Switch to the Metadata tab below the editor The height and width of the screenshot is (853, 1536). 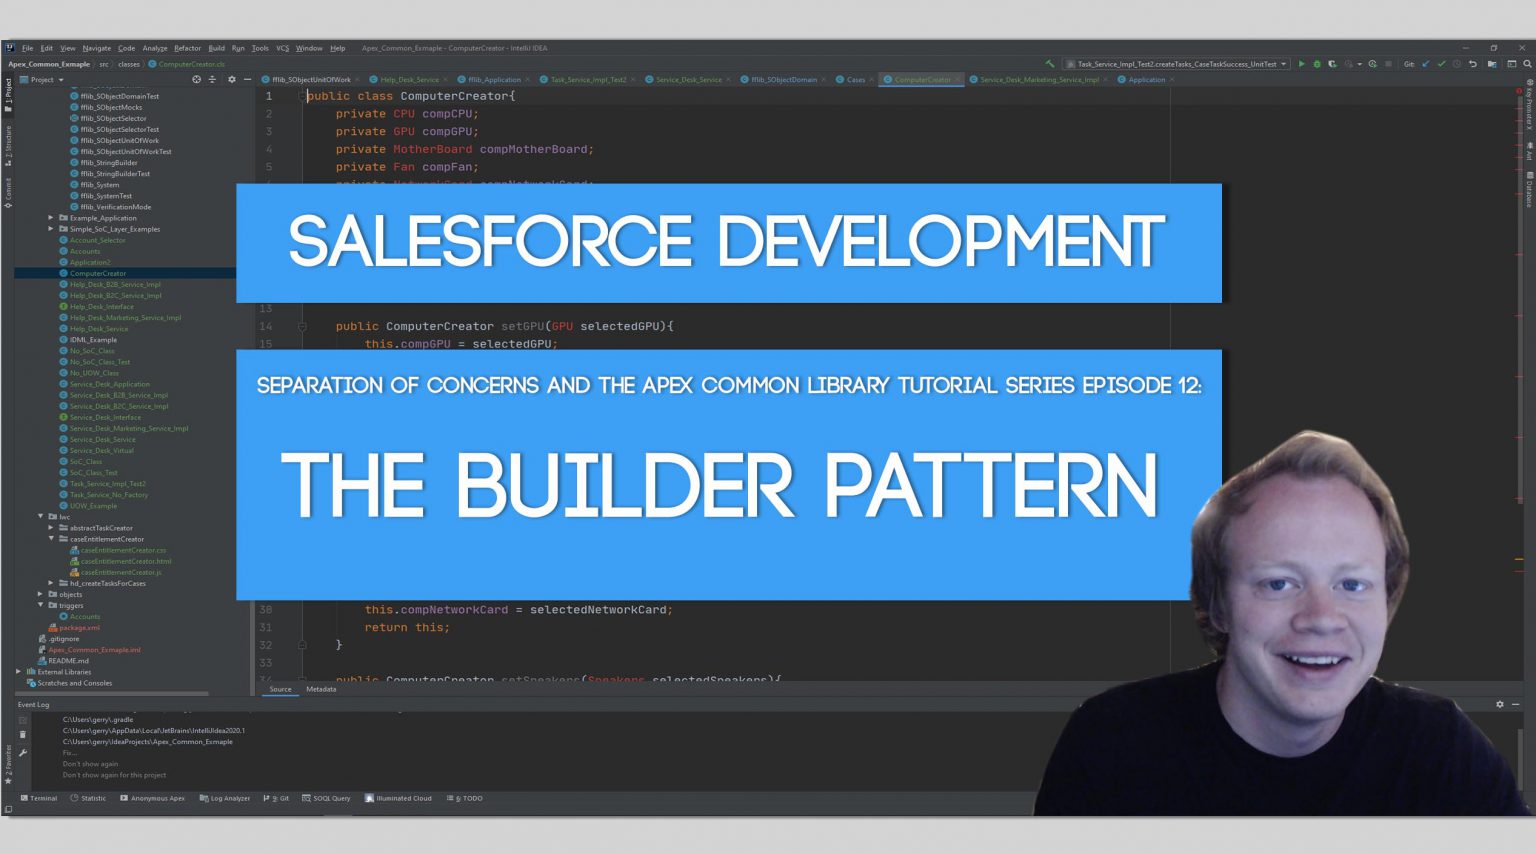(x=321, y=689)
